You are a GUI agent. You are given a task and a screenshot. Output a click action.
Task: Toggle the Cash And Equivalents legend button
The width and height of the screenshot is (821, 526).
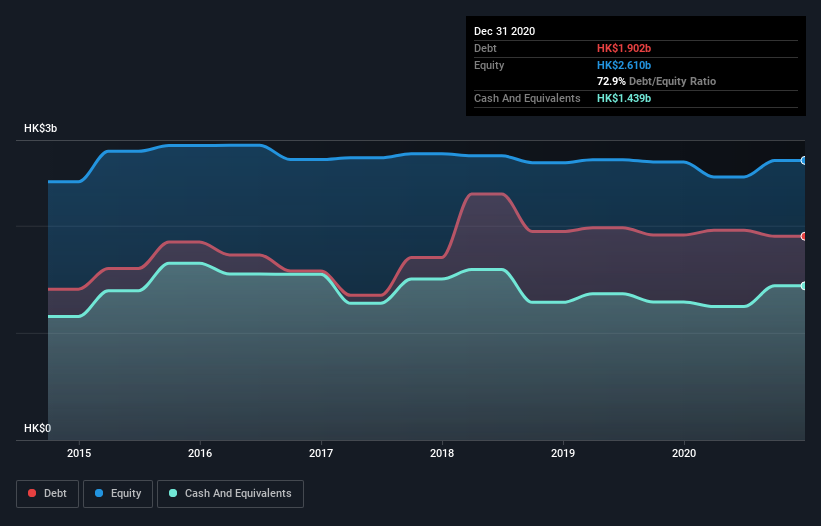tap(230, 494)
